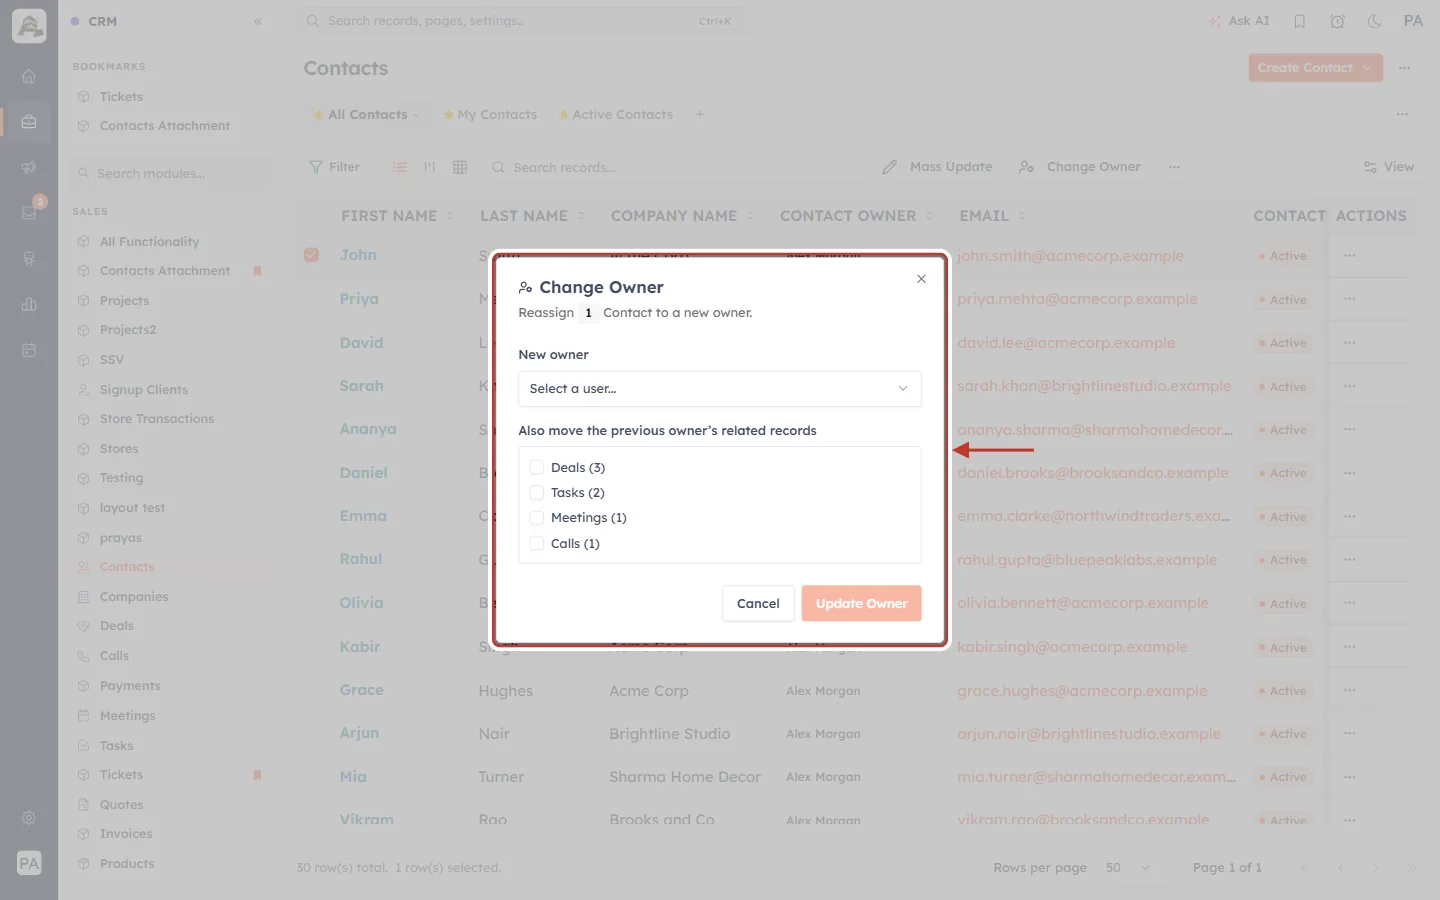Switch to My Contacts tab
The image size is (1440, 900).
click(x=490, y=115)
